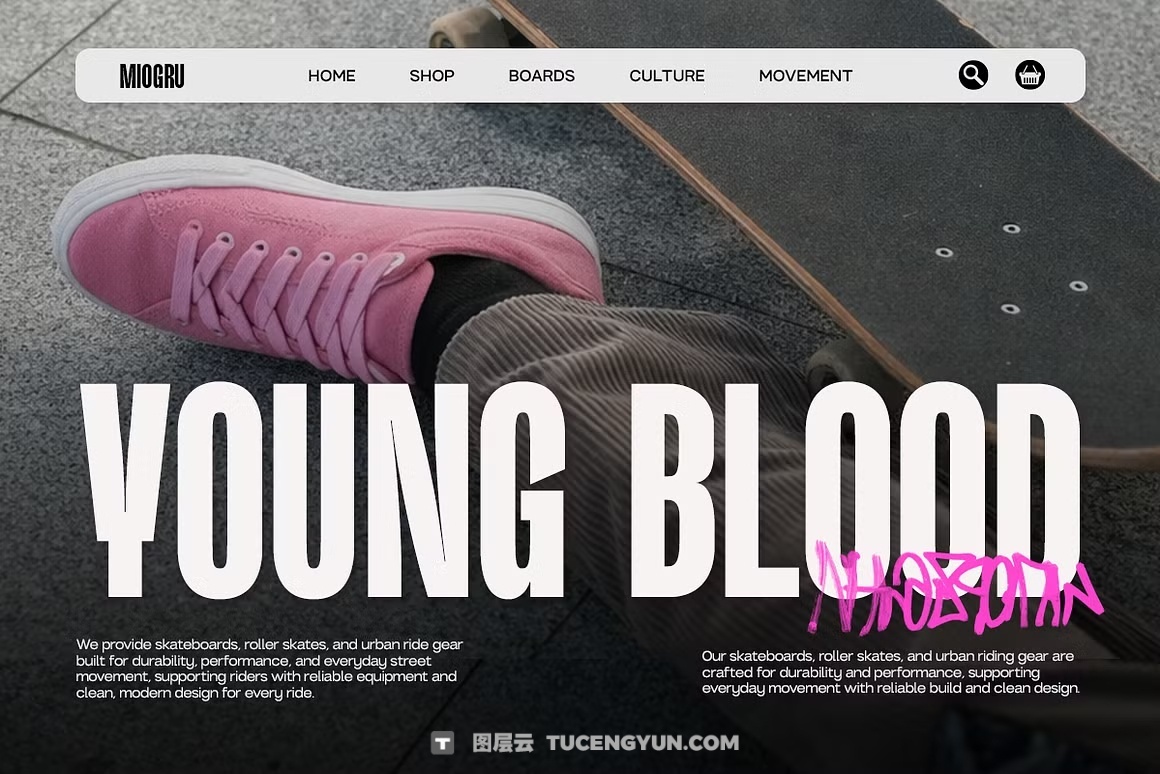The image size is (1160, 774).
Task: Navigate to the MOVEMENT section
Action: [x=806, y=75]
